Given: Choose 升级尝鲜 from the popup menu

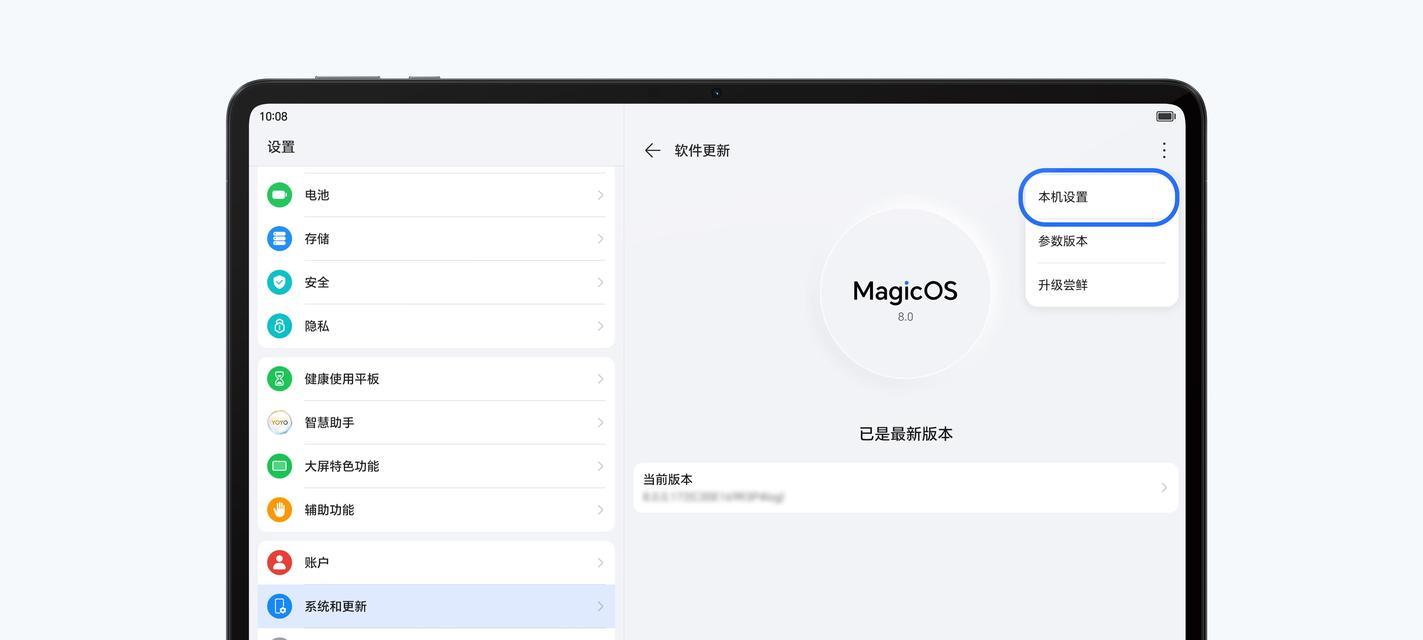Looking at the screenshot, I should 1100,285.
